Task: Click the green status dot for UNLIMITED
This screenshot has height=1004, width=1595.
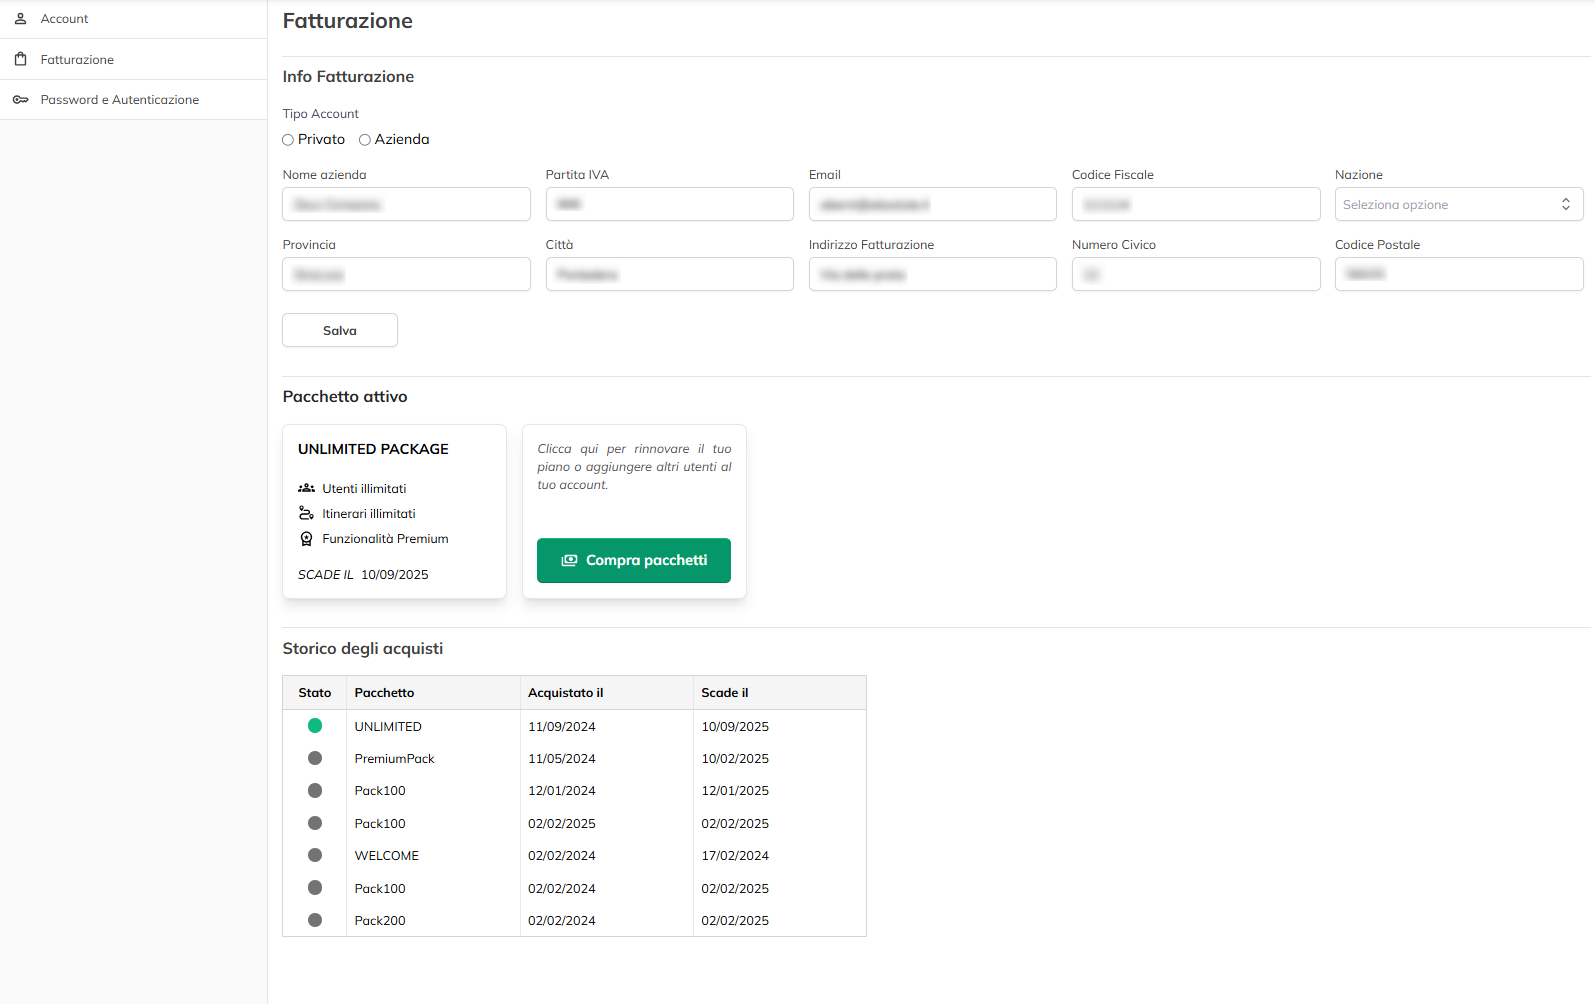Action: click(315, 726)
